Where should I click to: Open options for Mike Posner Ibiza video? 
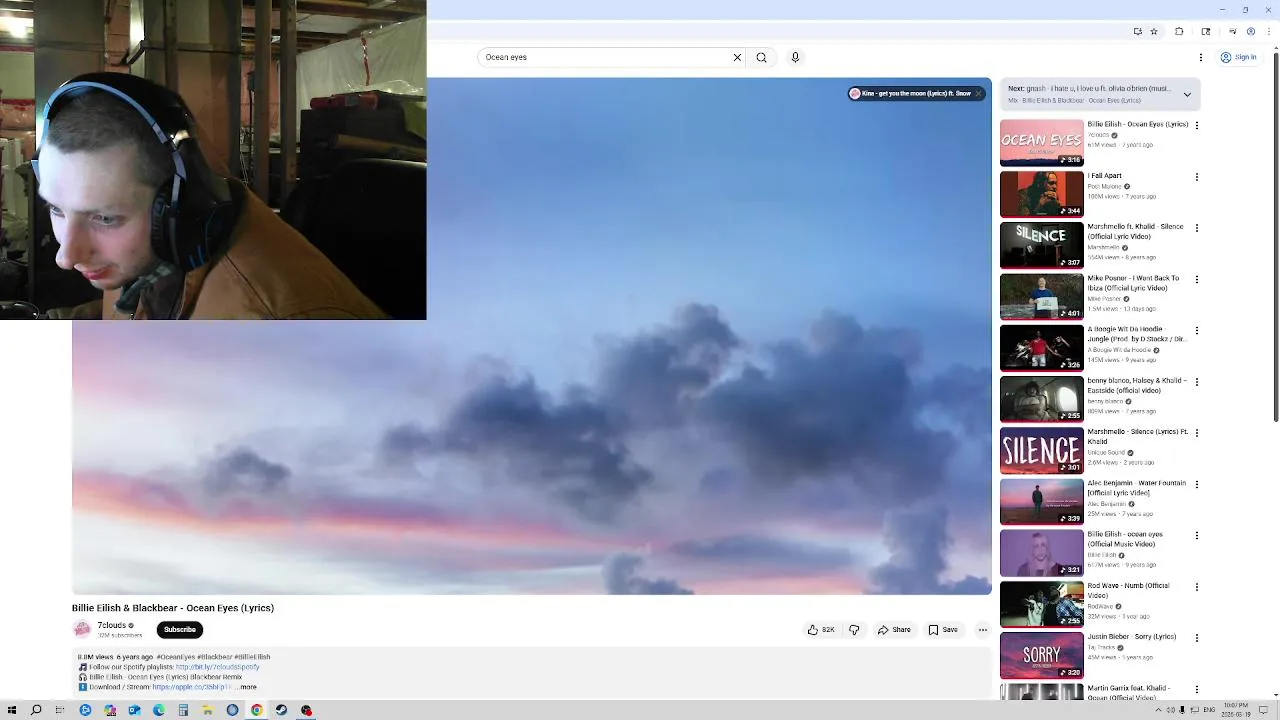pyautogui.click(x=1196, y=279)
